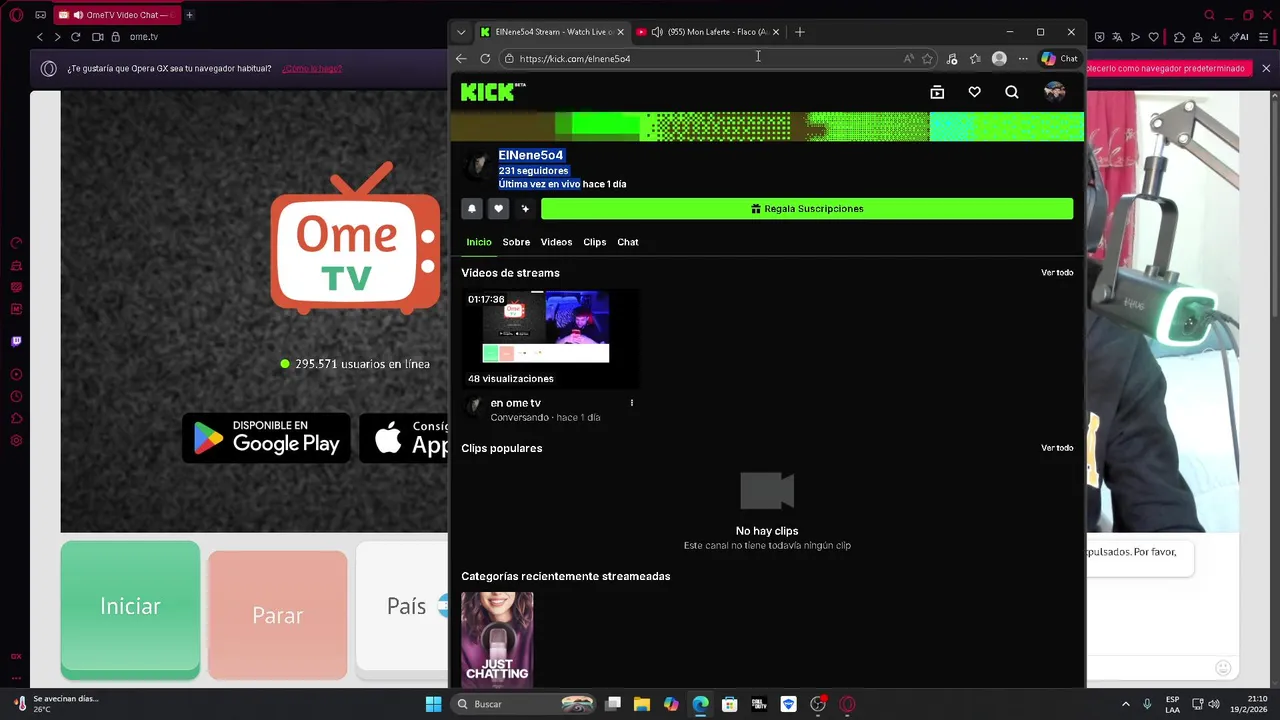Open Opera GX main menu logo
The height and width of the screenshot is (720, 1280).
[x=16, y=15]
